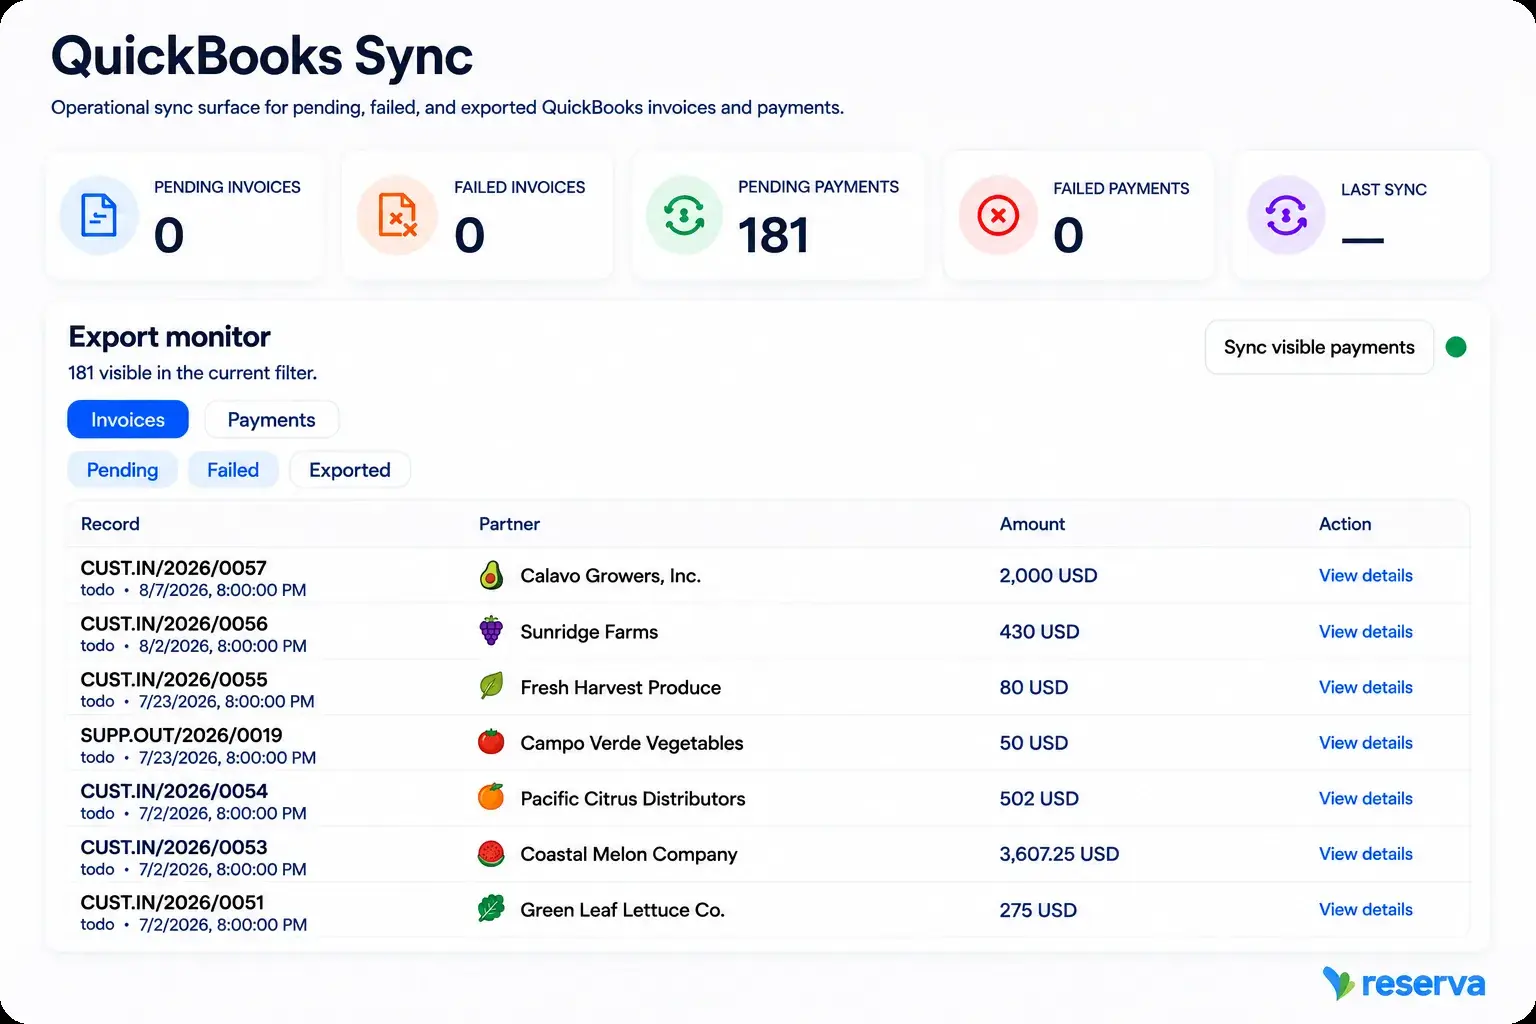
Task: Select record CUST.IN/2026/0056
Action: (174, 624)
